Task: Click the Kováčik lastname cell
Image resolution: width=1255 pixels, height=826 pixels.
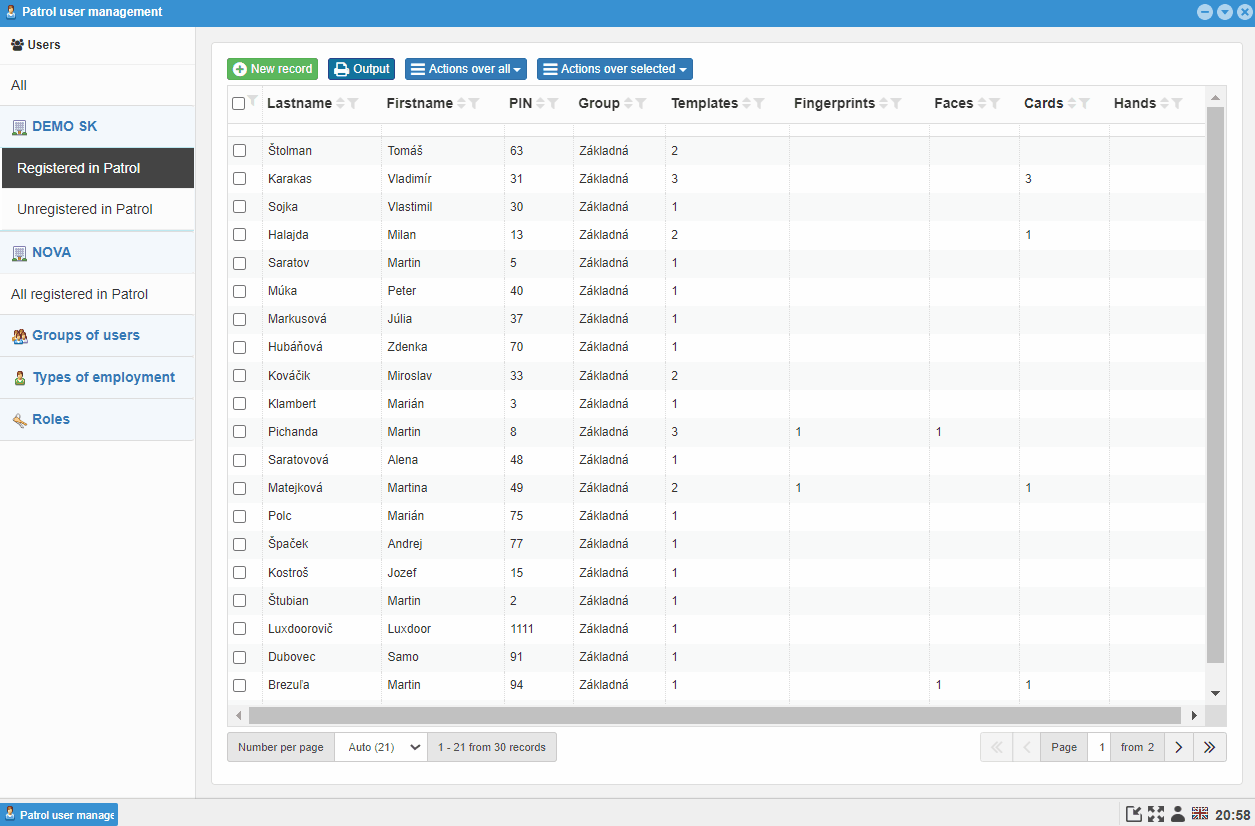Action: (322, 376)
